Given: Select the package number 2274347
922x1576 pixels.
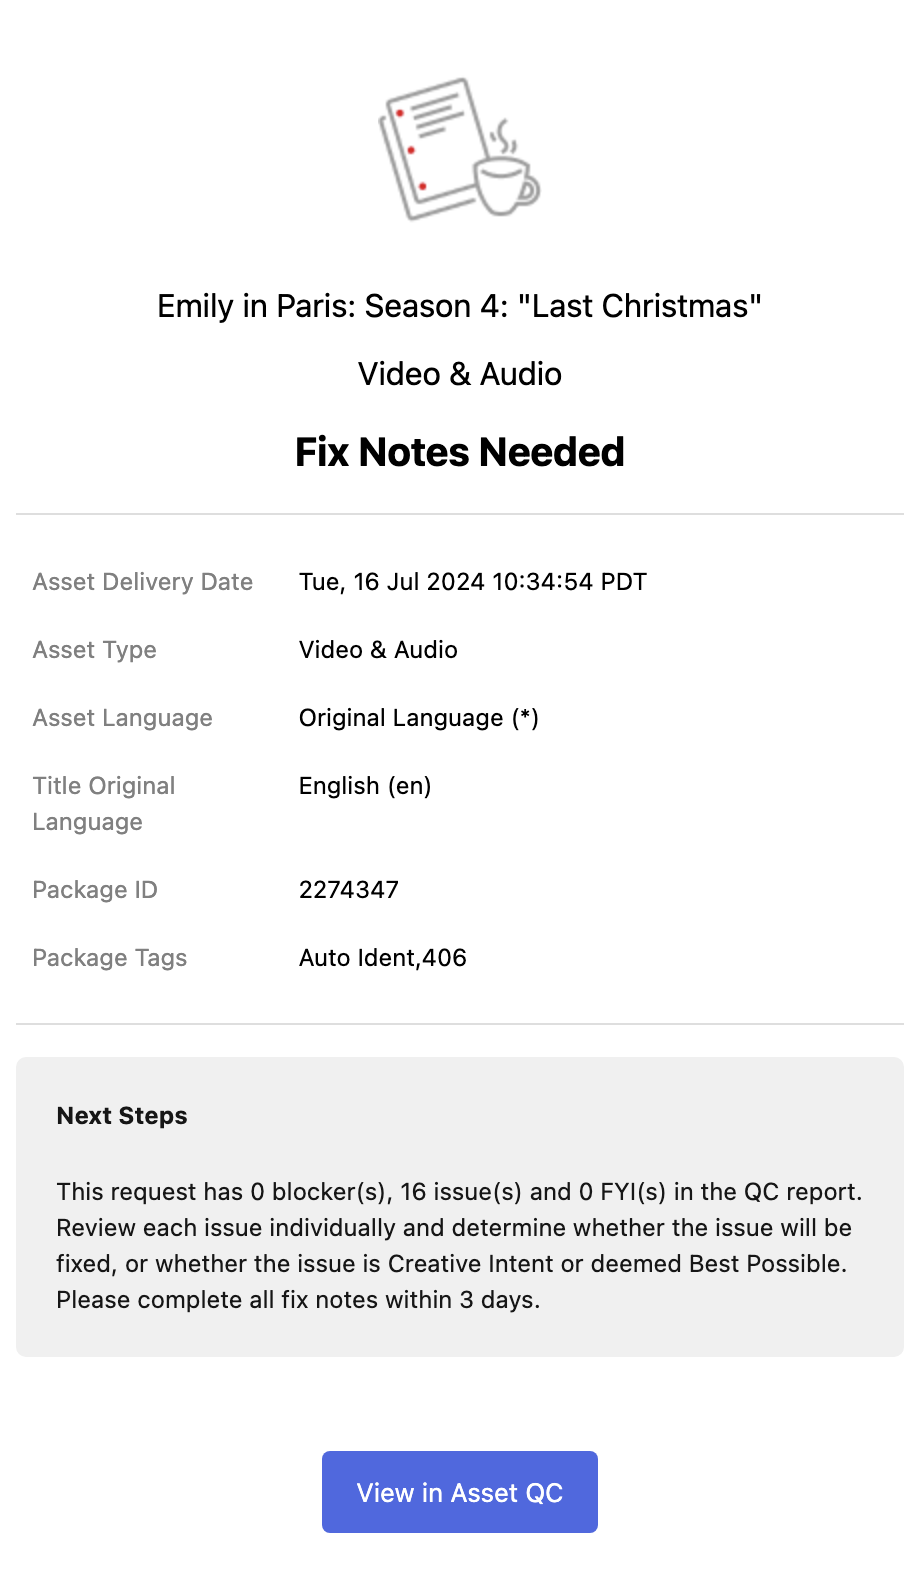Looking at the screenshot, I should click(x=349, y=890).
